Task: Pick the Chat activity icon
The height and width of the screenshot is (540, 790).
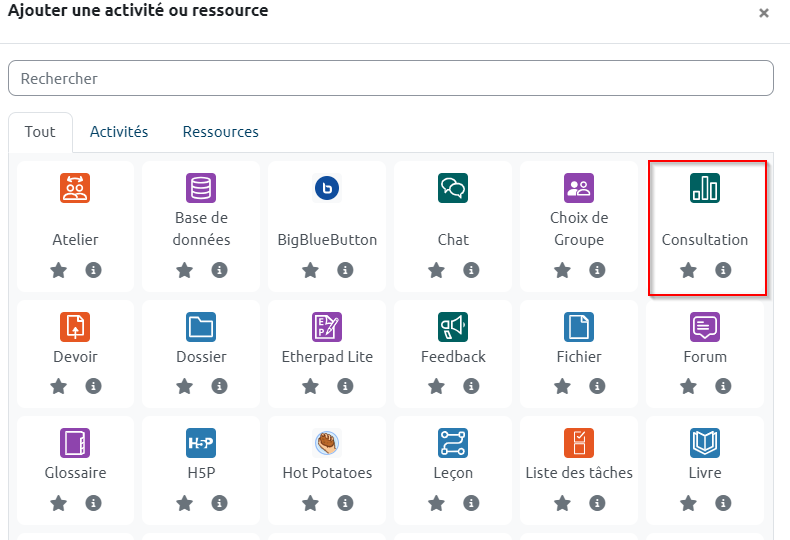Action: [x=453, y=188]
